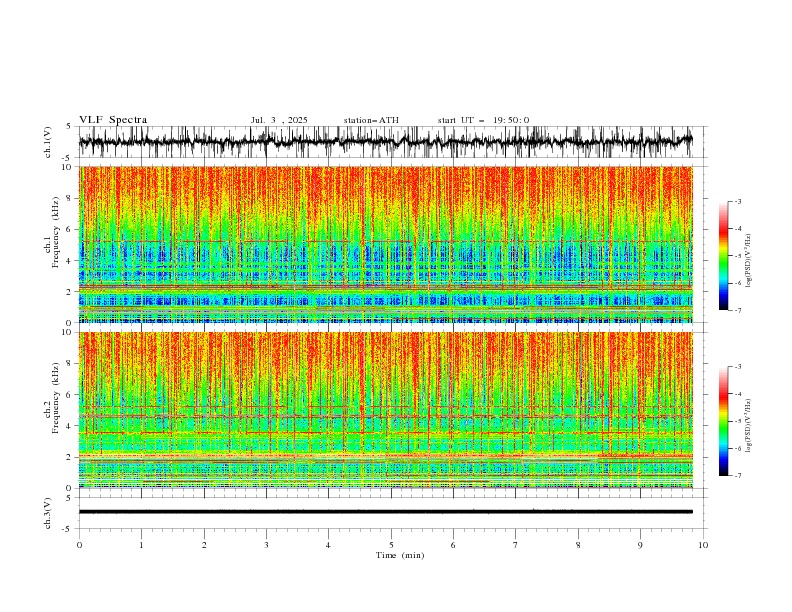Click the "-3" tick on ch.1 color scale

(737, 201)
